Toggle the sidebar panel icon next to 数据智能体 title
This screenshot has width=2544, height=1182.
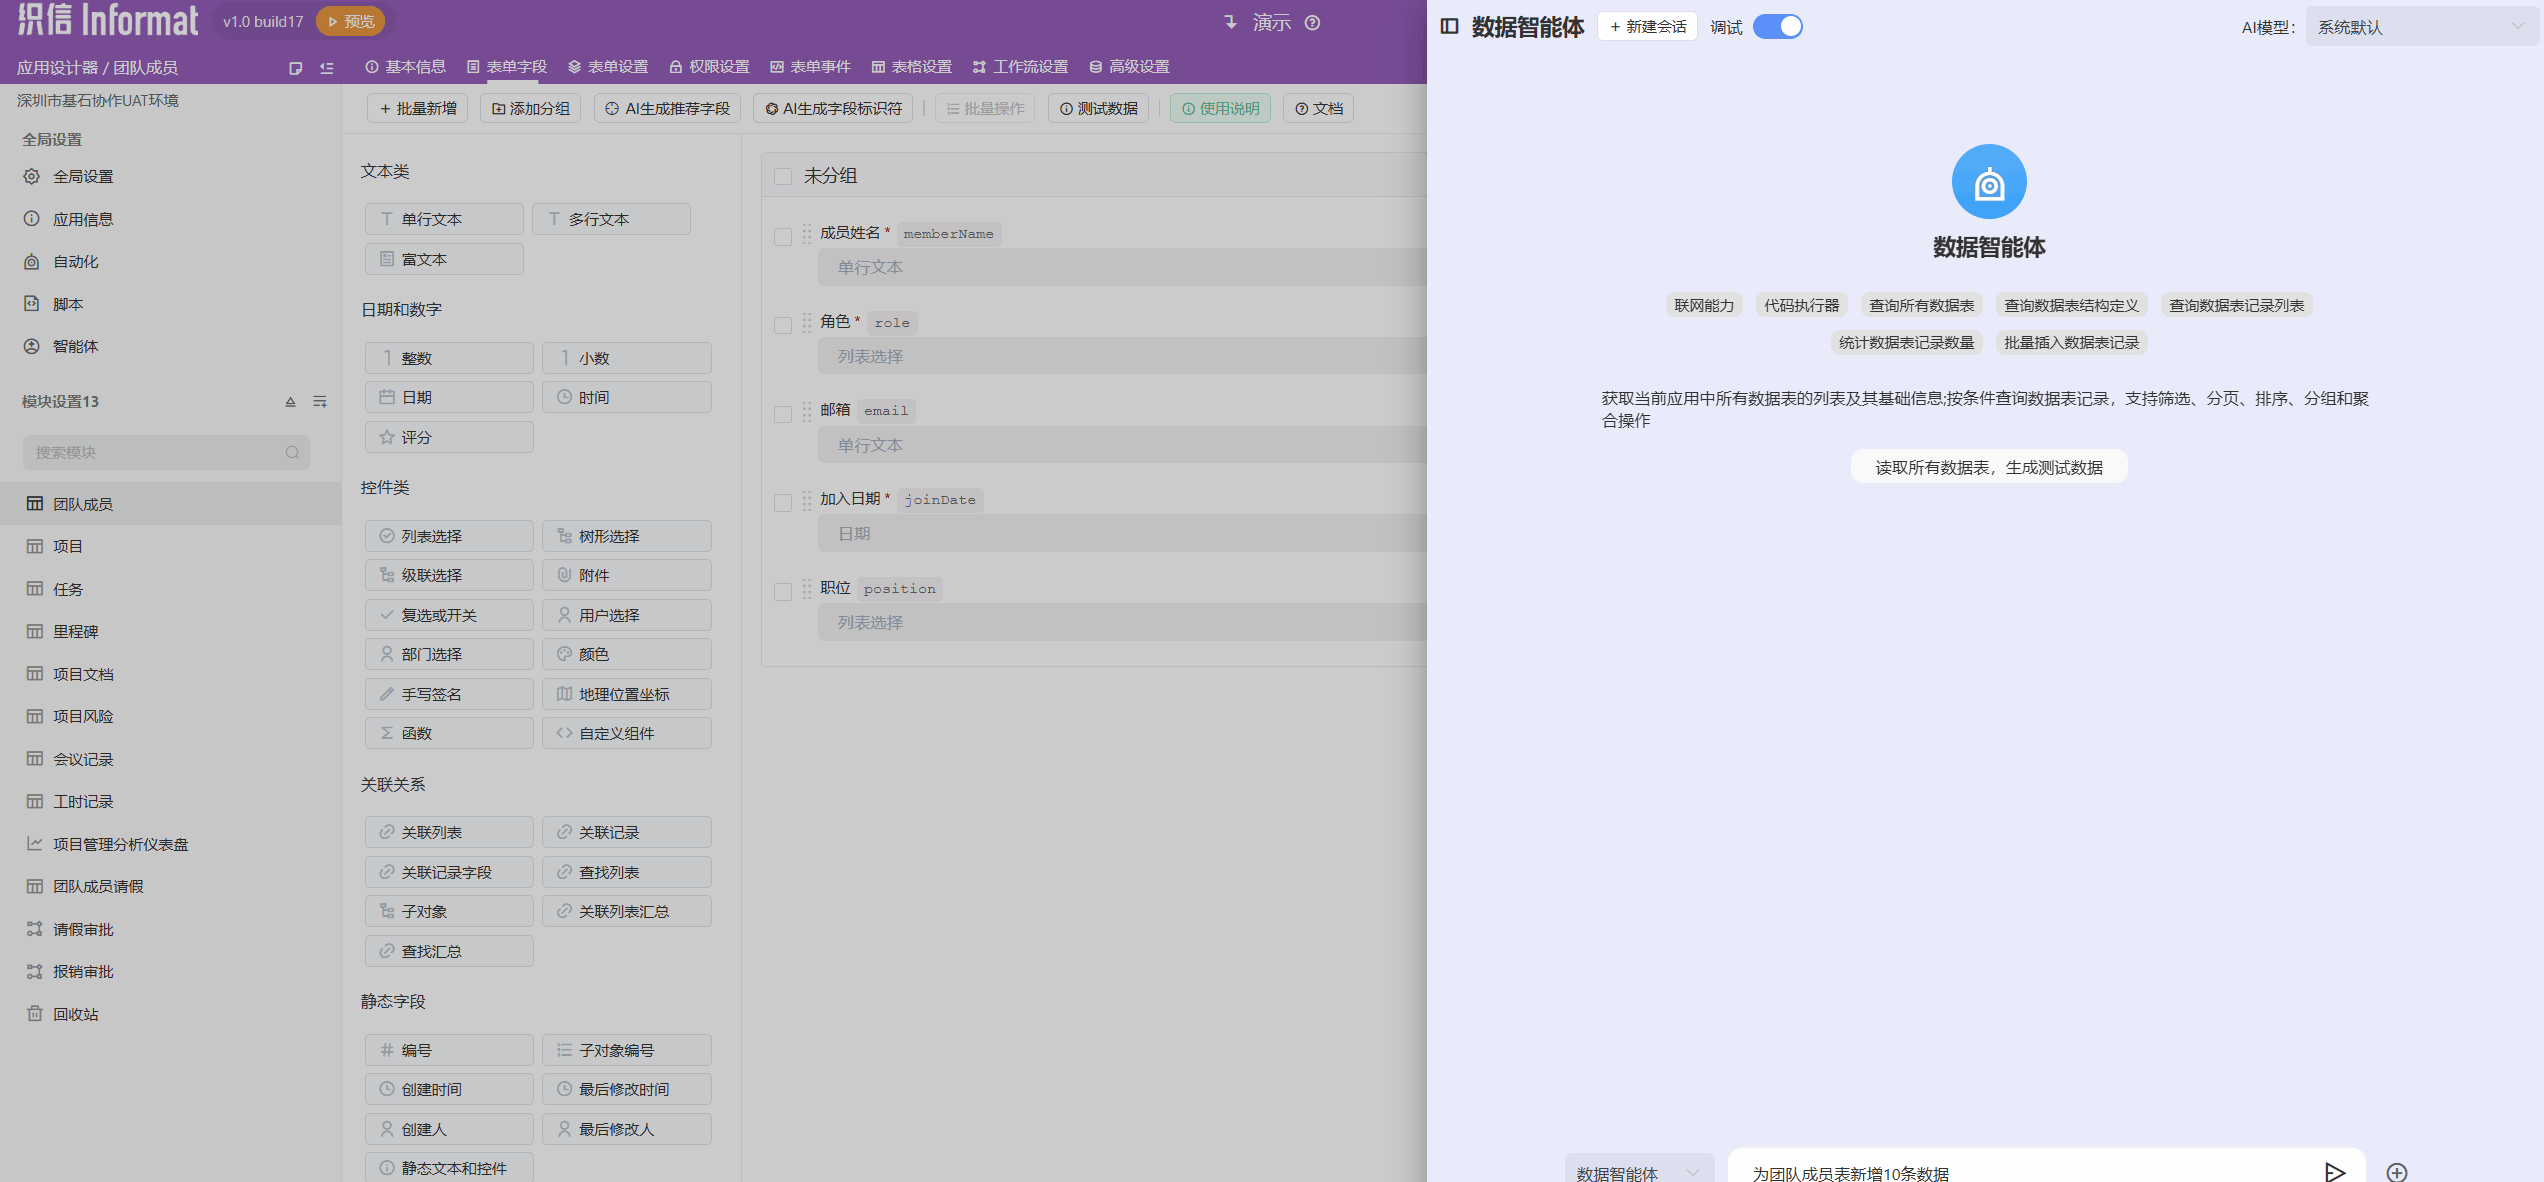pos(1449,26)
